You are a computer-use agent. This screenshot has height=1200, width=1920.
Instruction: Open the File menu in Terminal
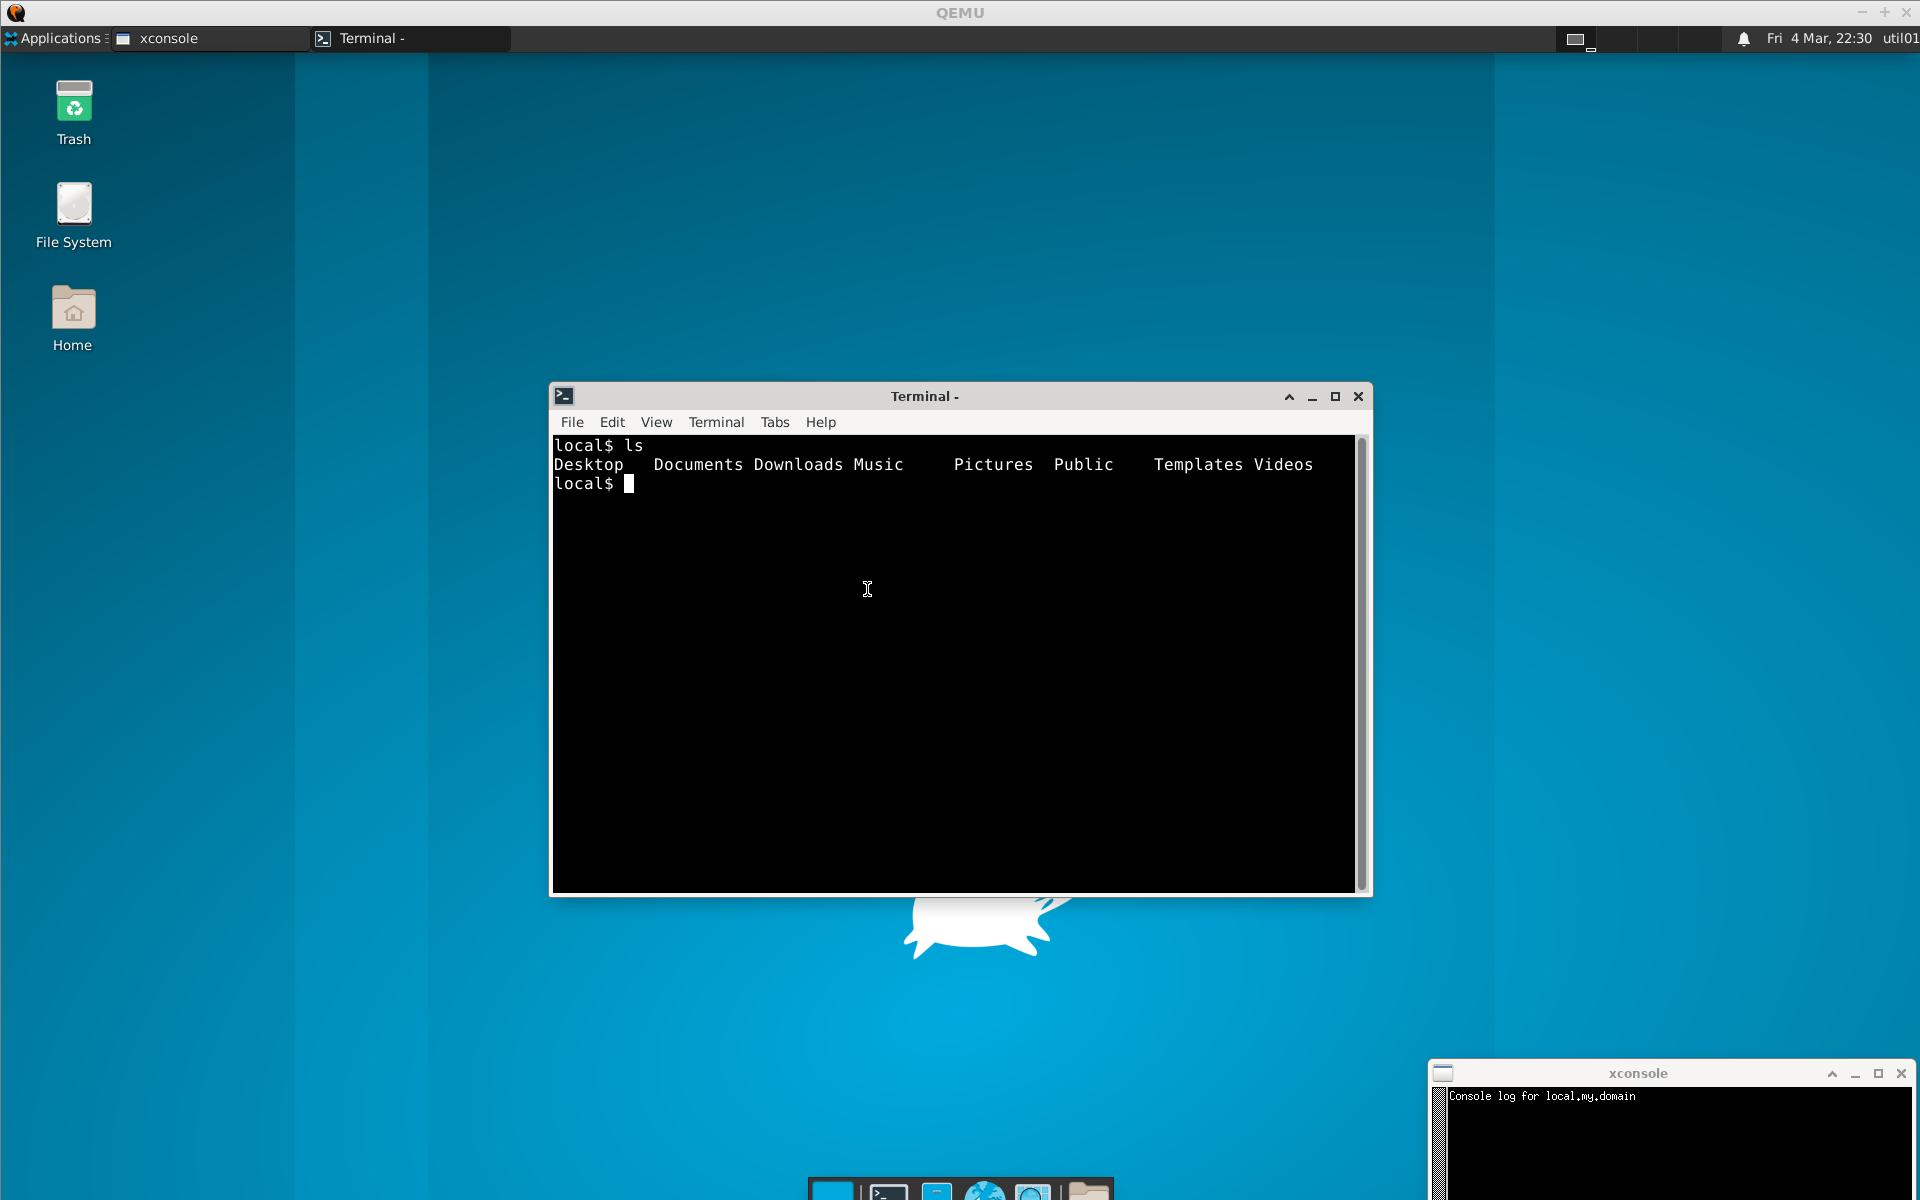point(572,422)
